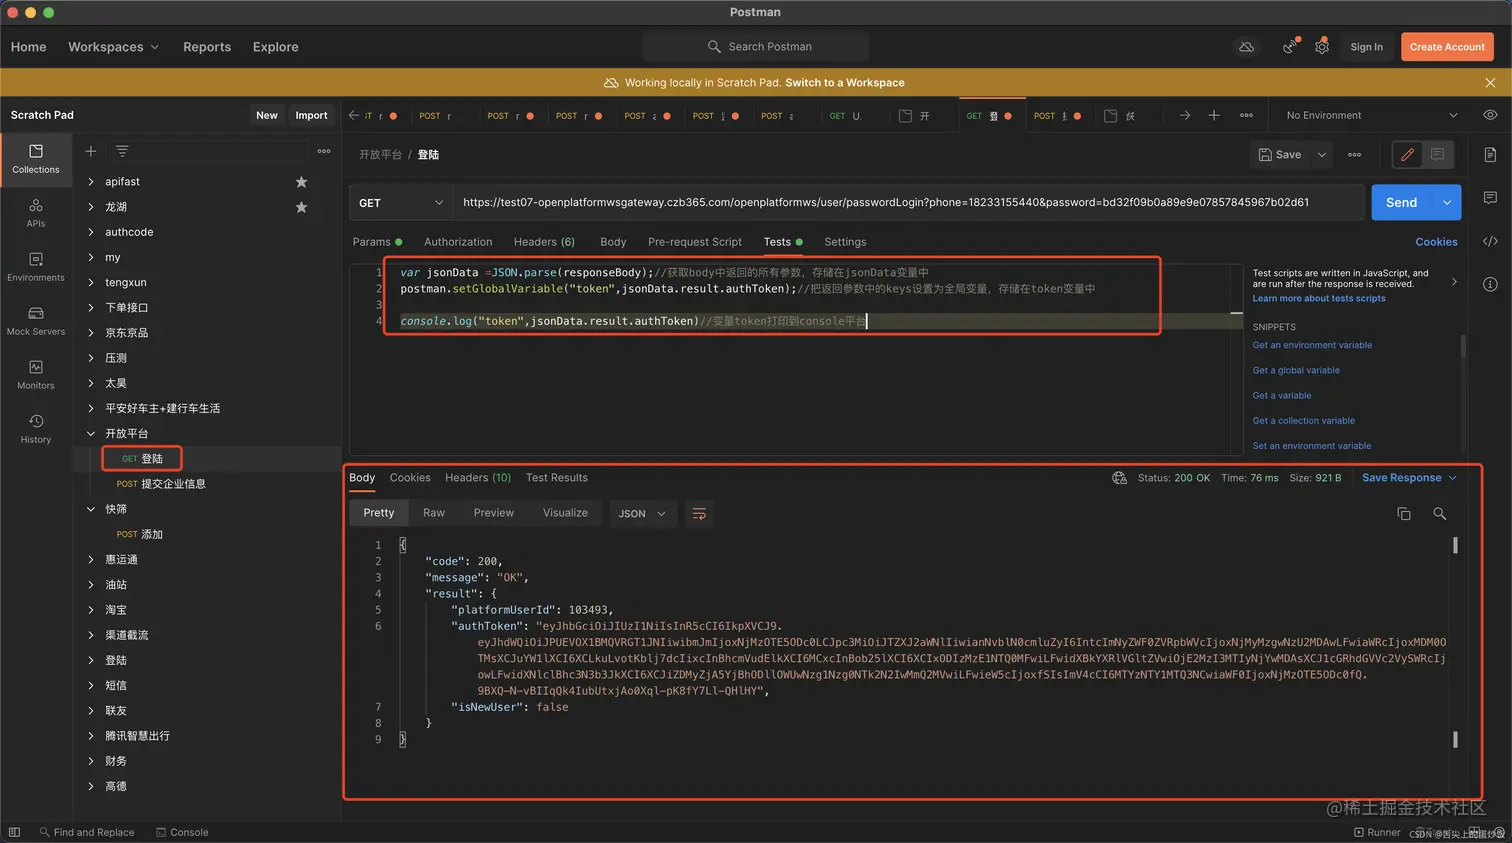This screenshot has width=1512, height=843.
Task: Go to previous tabs with left arrow
Action: [x=354, y=115]
